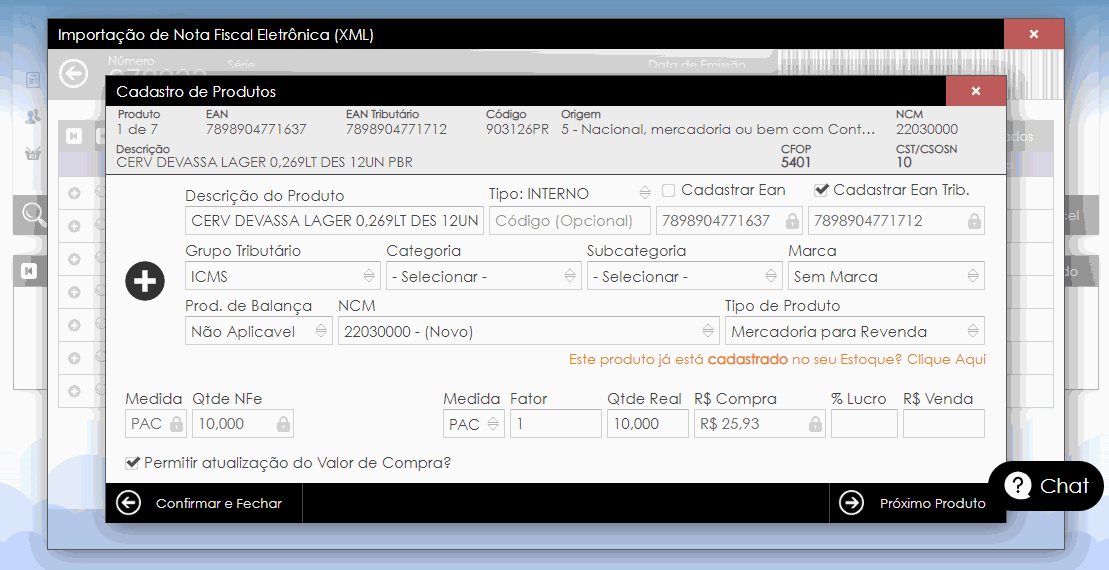
Task: Open the Subcategoria dropdown
Action: 685,276
